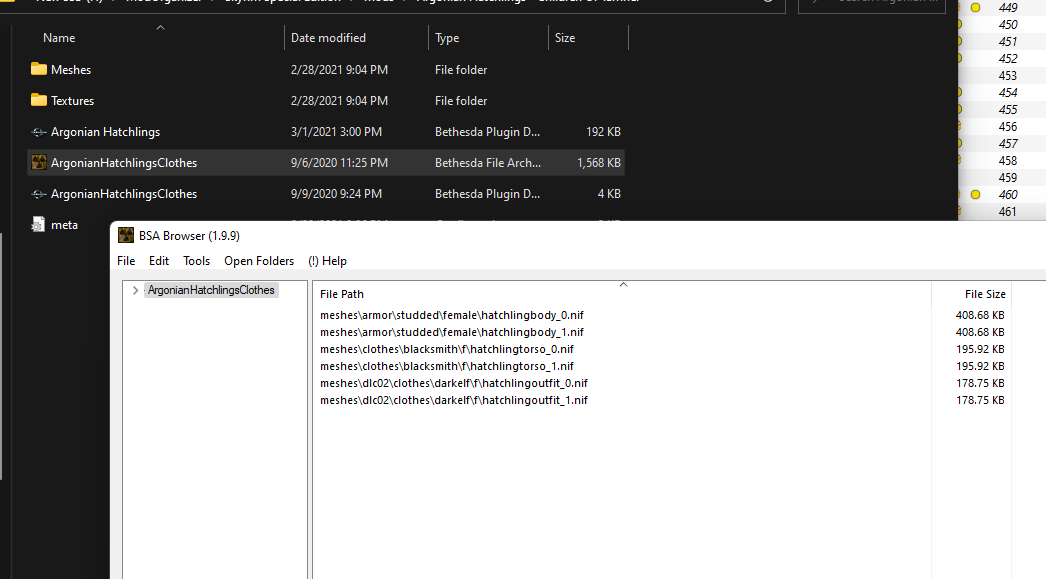Sort BSA list by File Path header

click(342, 294)
